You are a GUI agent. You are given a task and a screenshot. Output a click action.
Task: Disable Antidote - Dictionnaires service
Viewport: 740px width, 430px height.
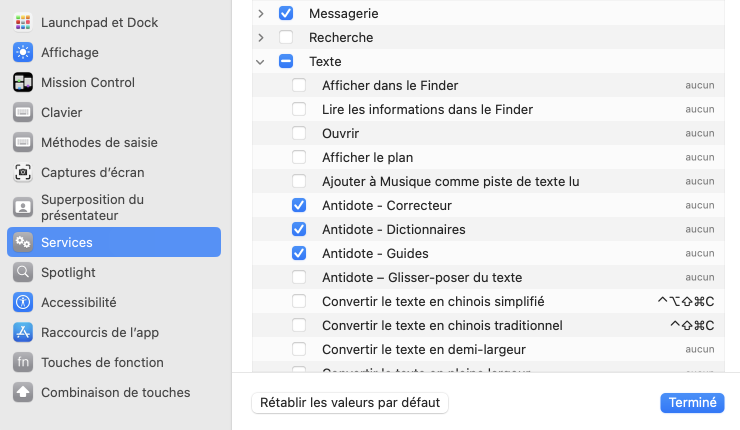[x=299, y=229]
